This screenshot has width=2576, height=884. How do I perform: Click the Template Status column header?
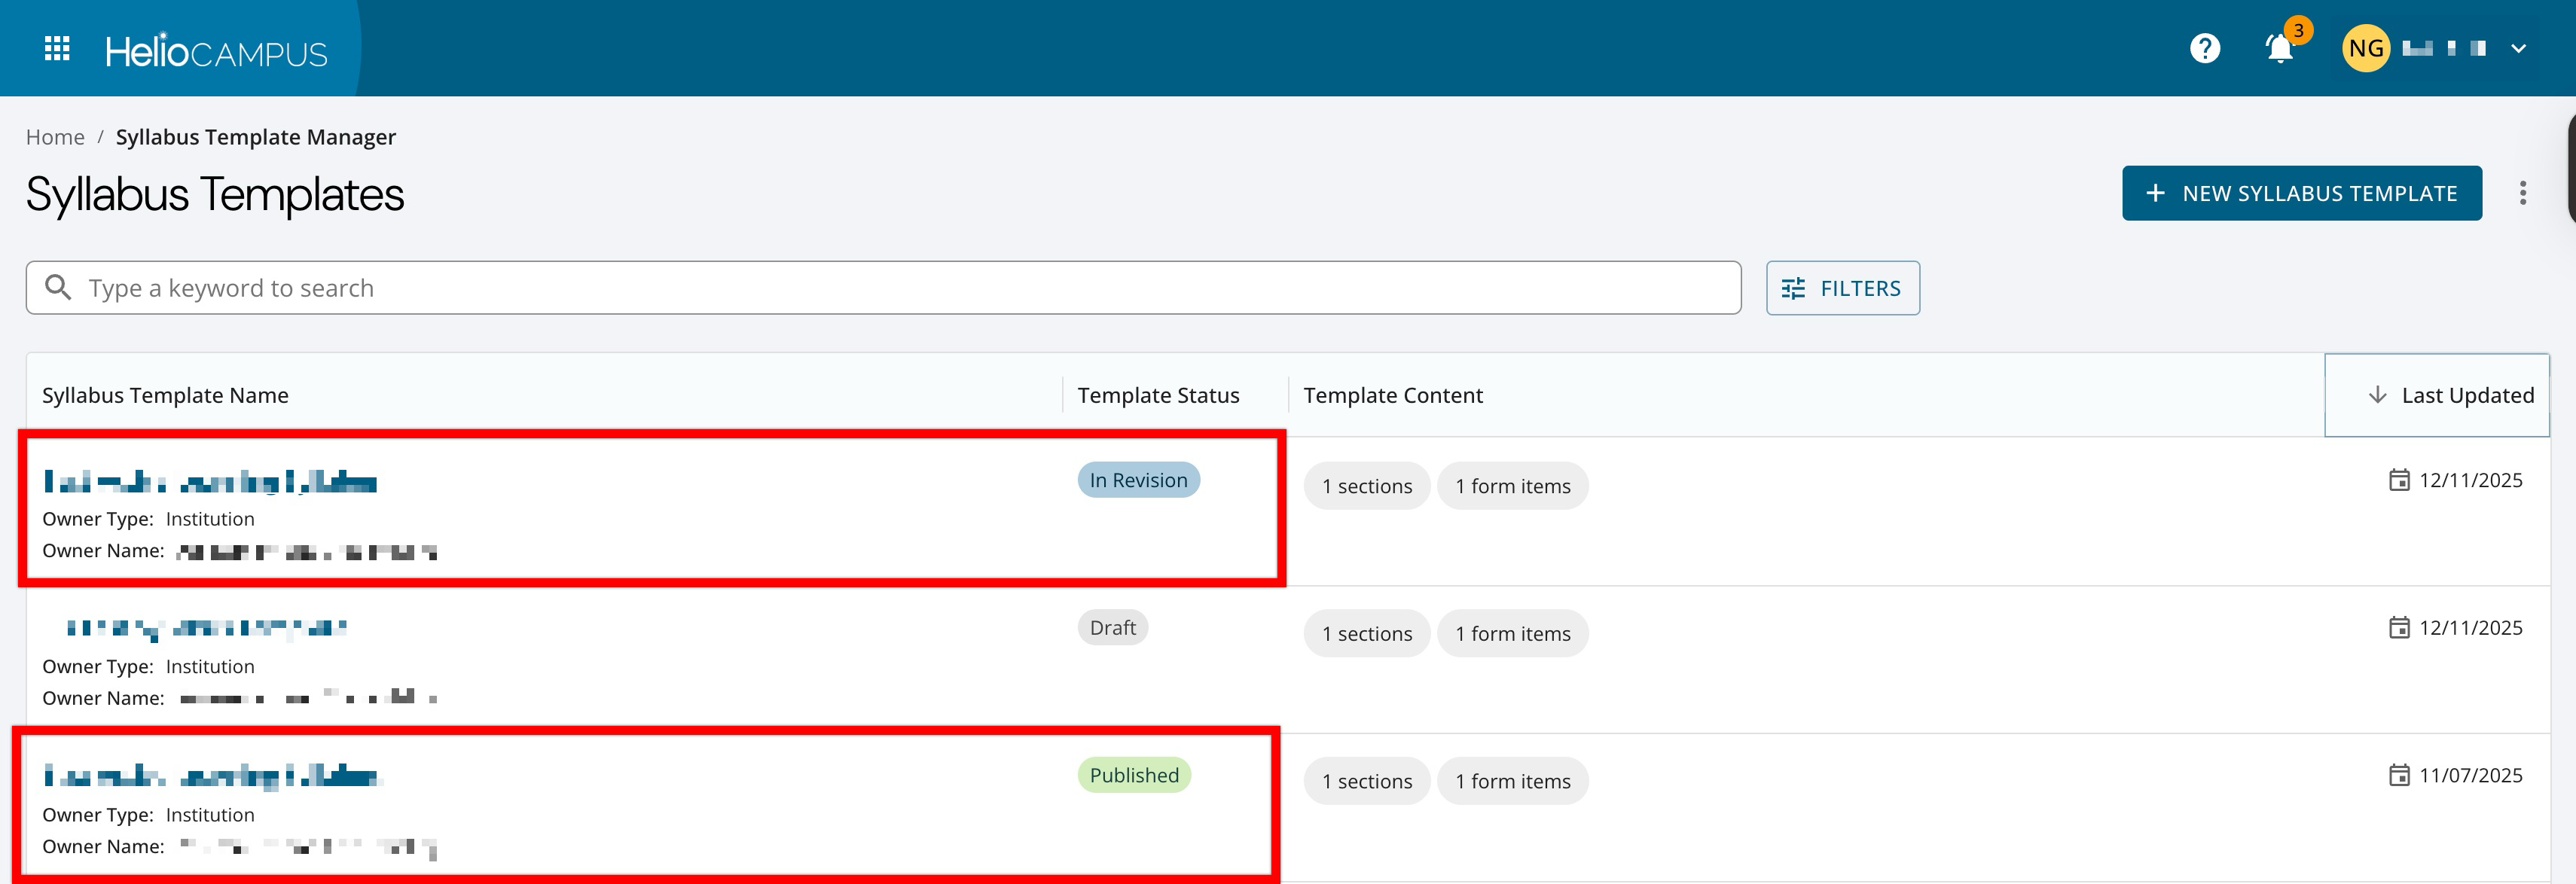pos(1158,395)
